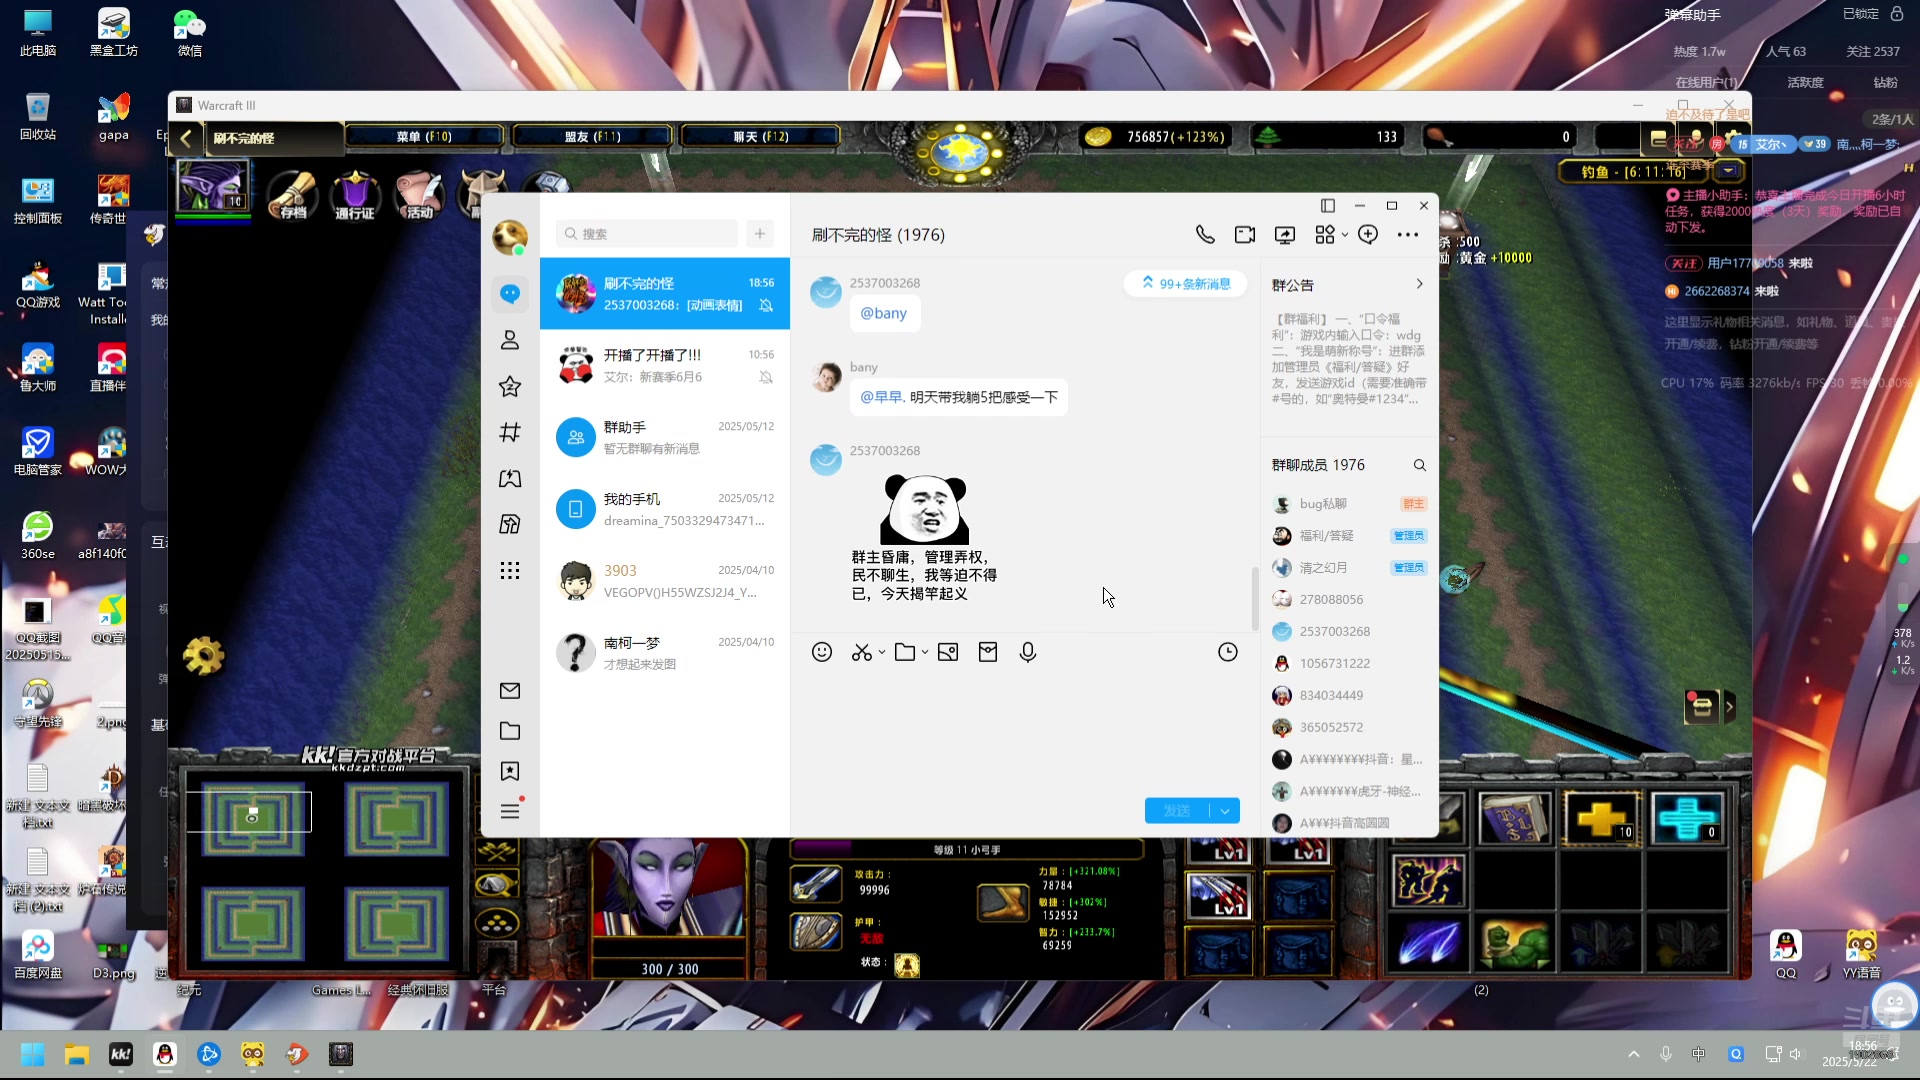
Task: Click the screenshot scissors tool
Action: 862,652
